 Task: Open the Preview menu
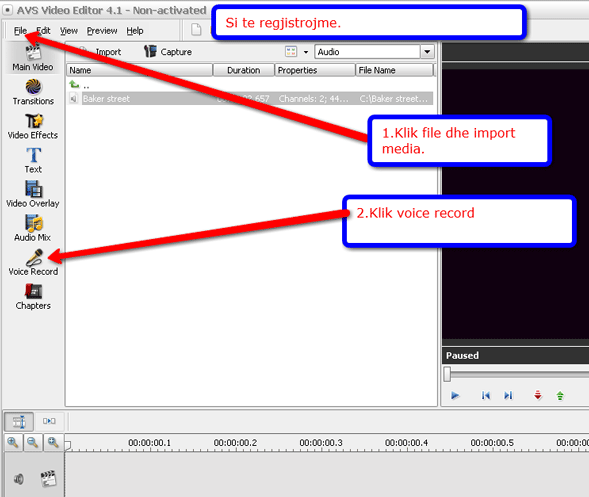(102, 31)
